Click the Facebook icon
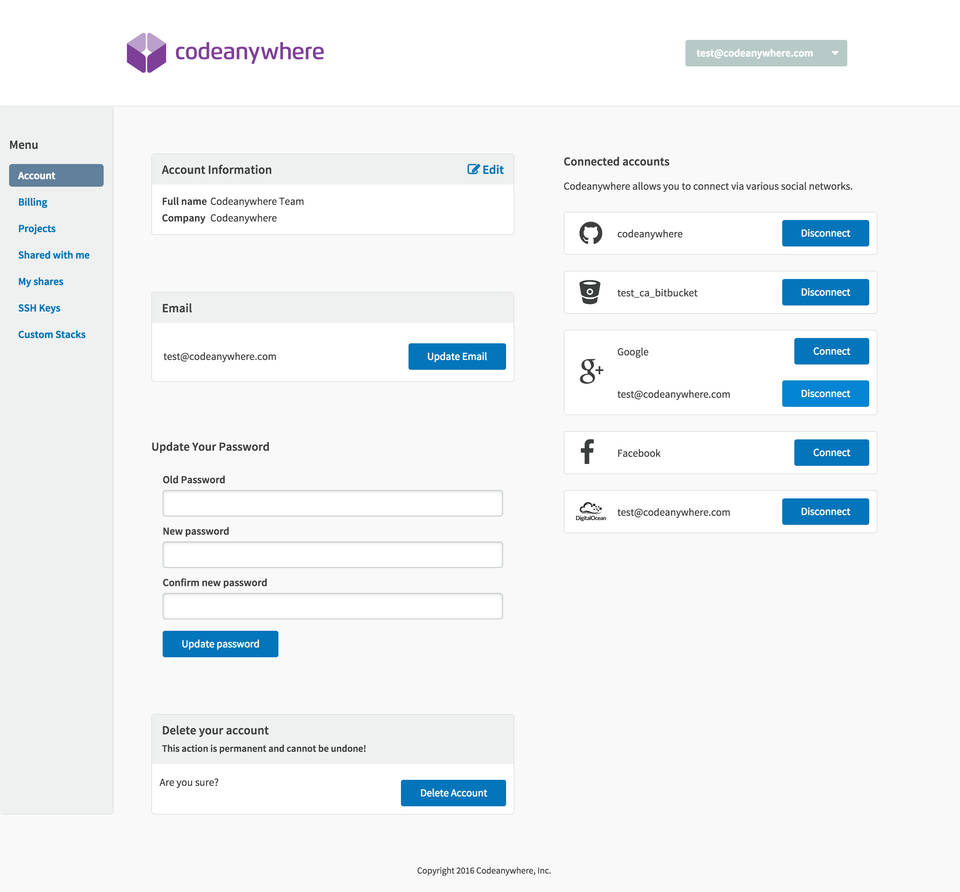The image size is (960, 892). pyautogui.click(x=588, y=453)
